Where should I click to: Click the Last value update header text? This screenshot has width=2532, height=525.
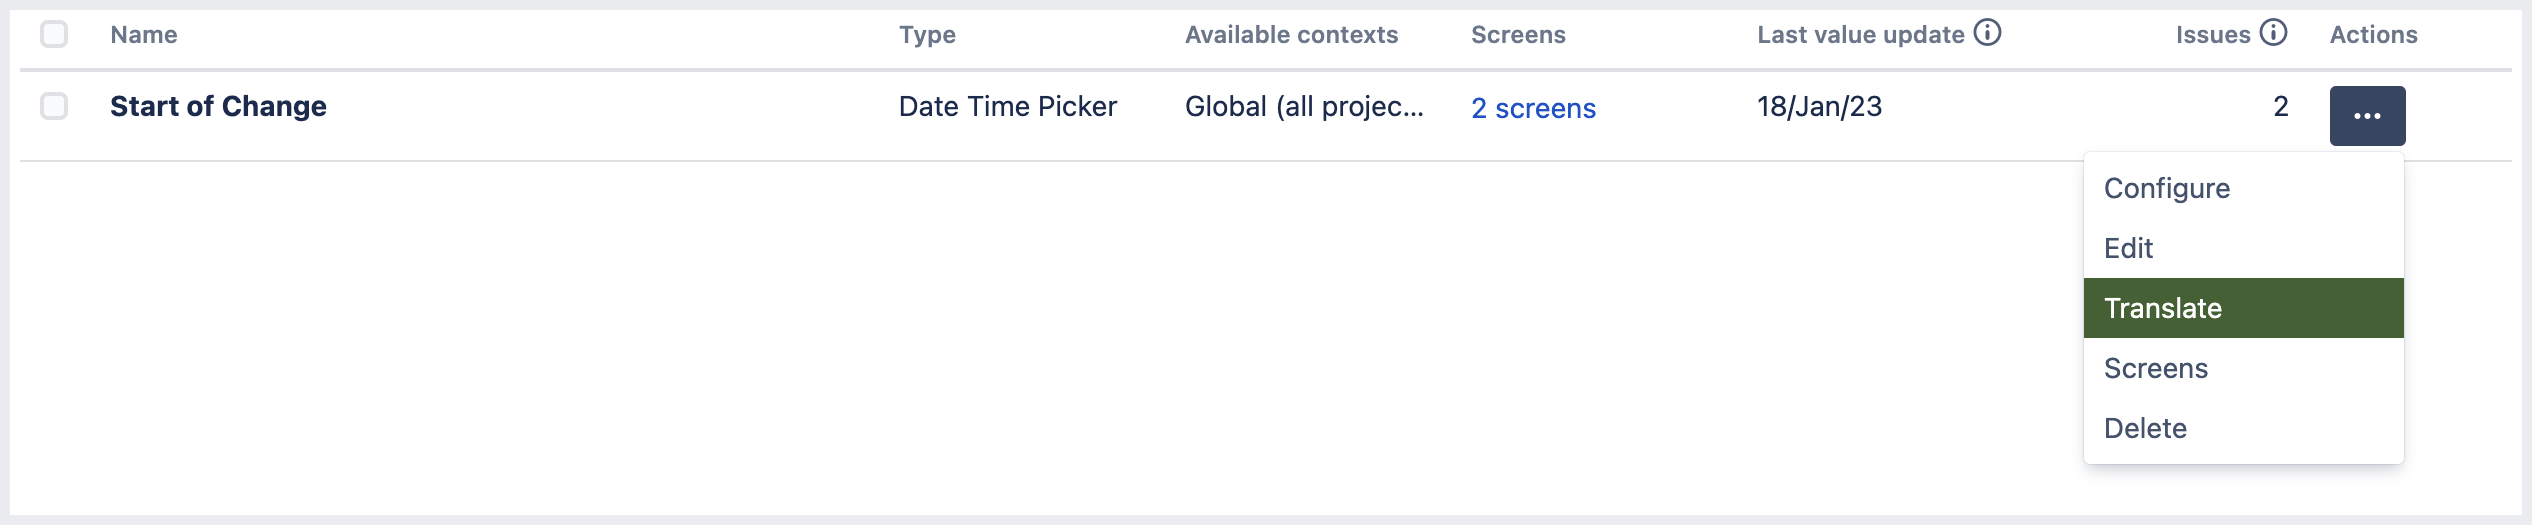(x=1860, y=35)
